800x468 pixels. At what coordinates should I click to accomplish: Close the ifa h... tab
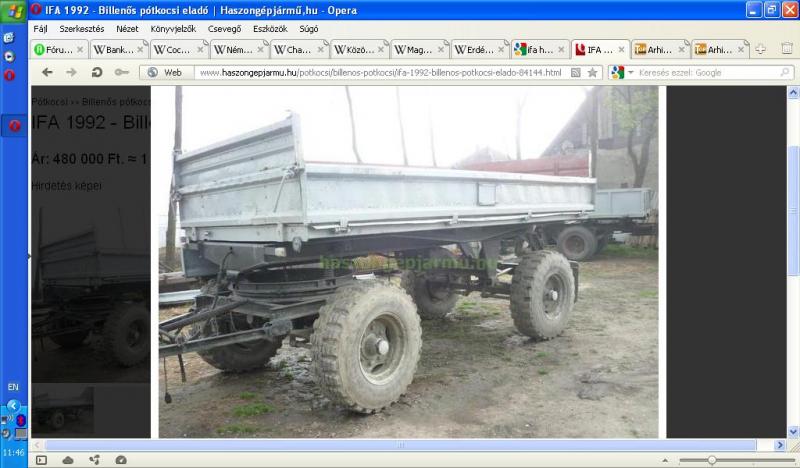[x=562, y=50]
